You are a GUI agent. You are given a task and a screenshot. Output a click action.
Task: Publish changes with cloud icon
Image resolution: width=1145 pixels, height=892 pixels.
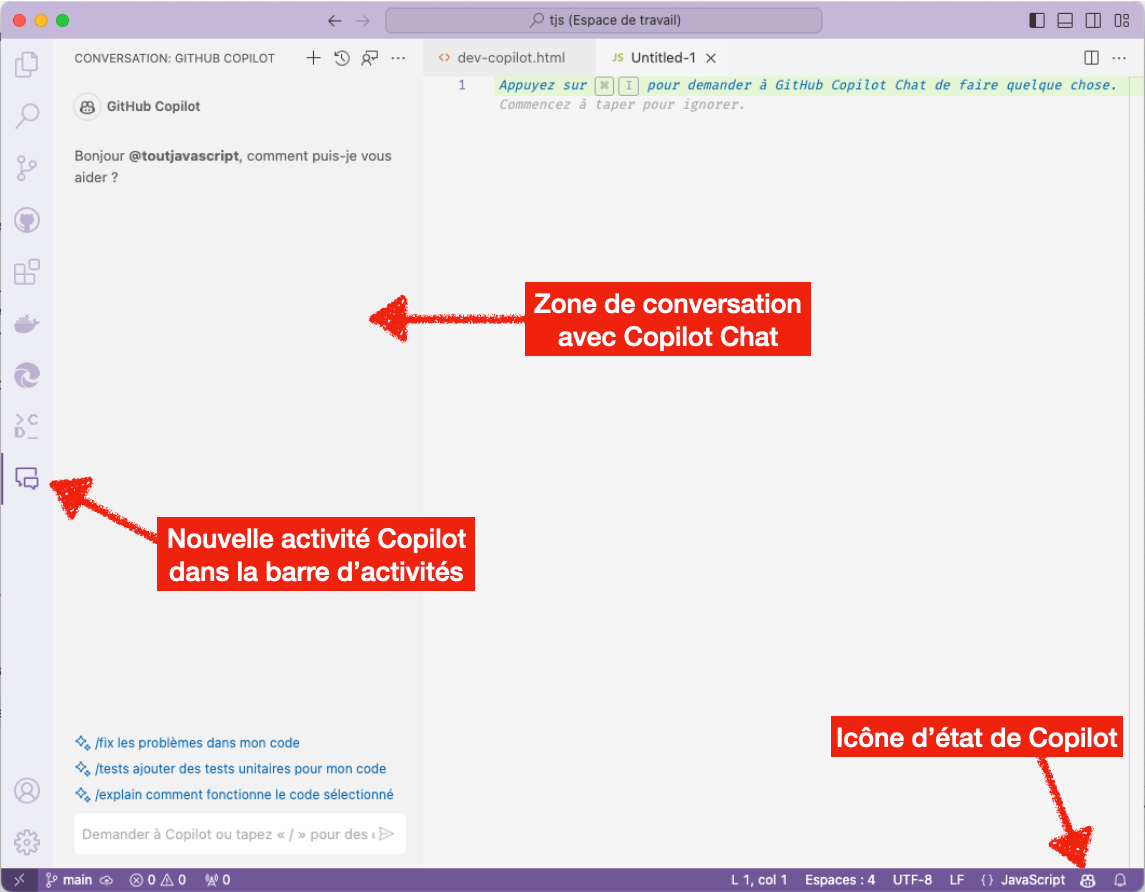pos(107,880)
